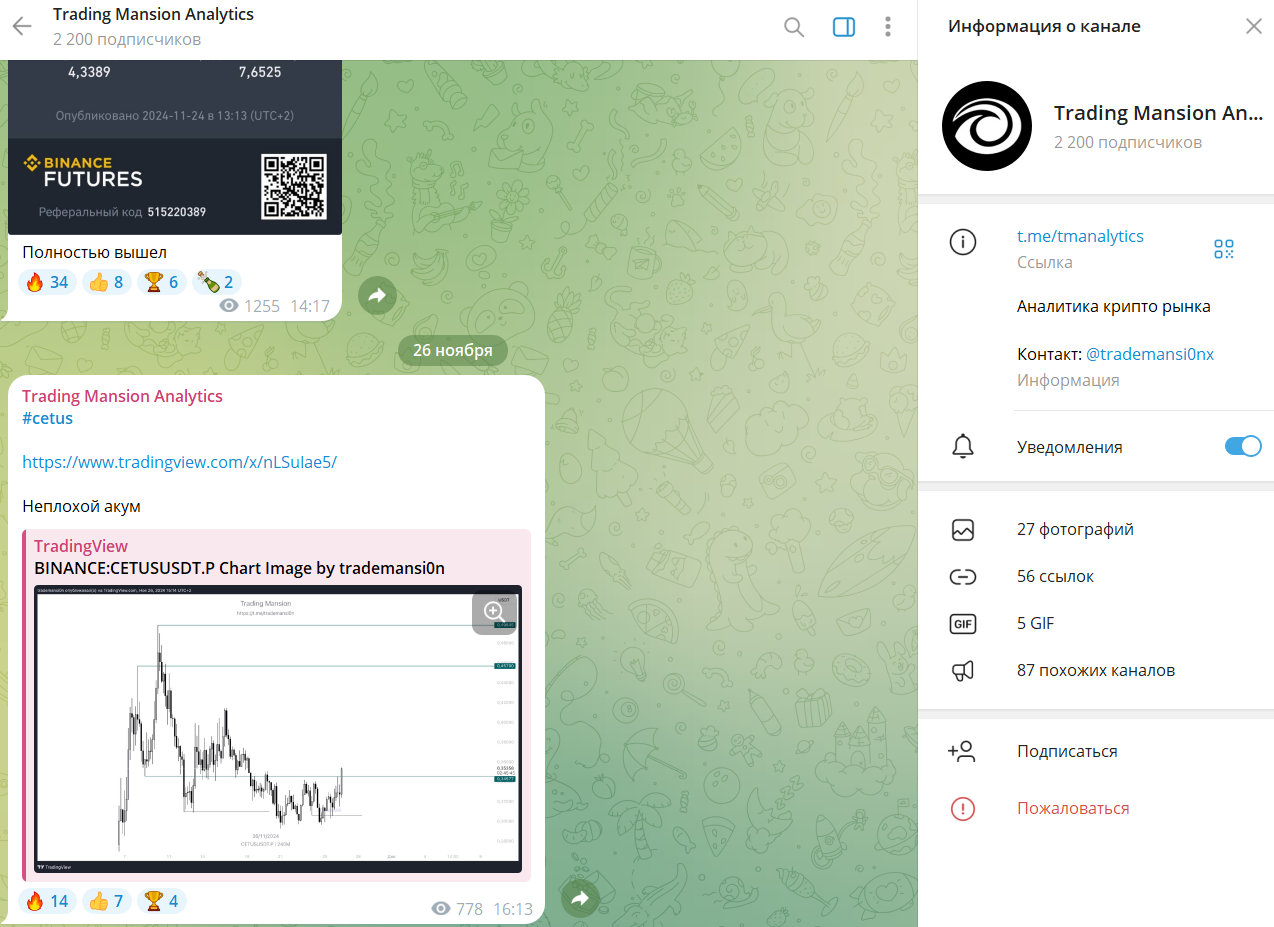Open 27 фотографий media section
The height and width of the screenshot is (927, 1274).
point(1075,530)
